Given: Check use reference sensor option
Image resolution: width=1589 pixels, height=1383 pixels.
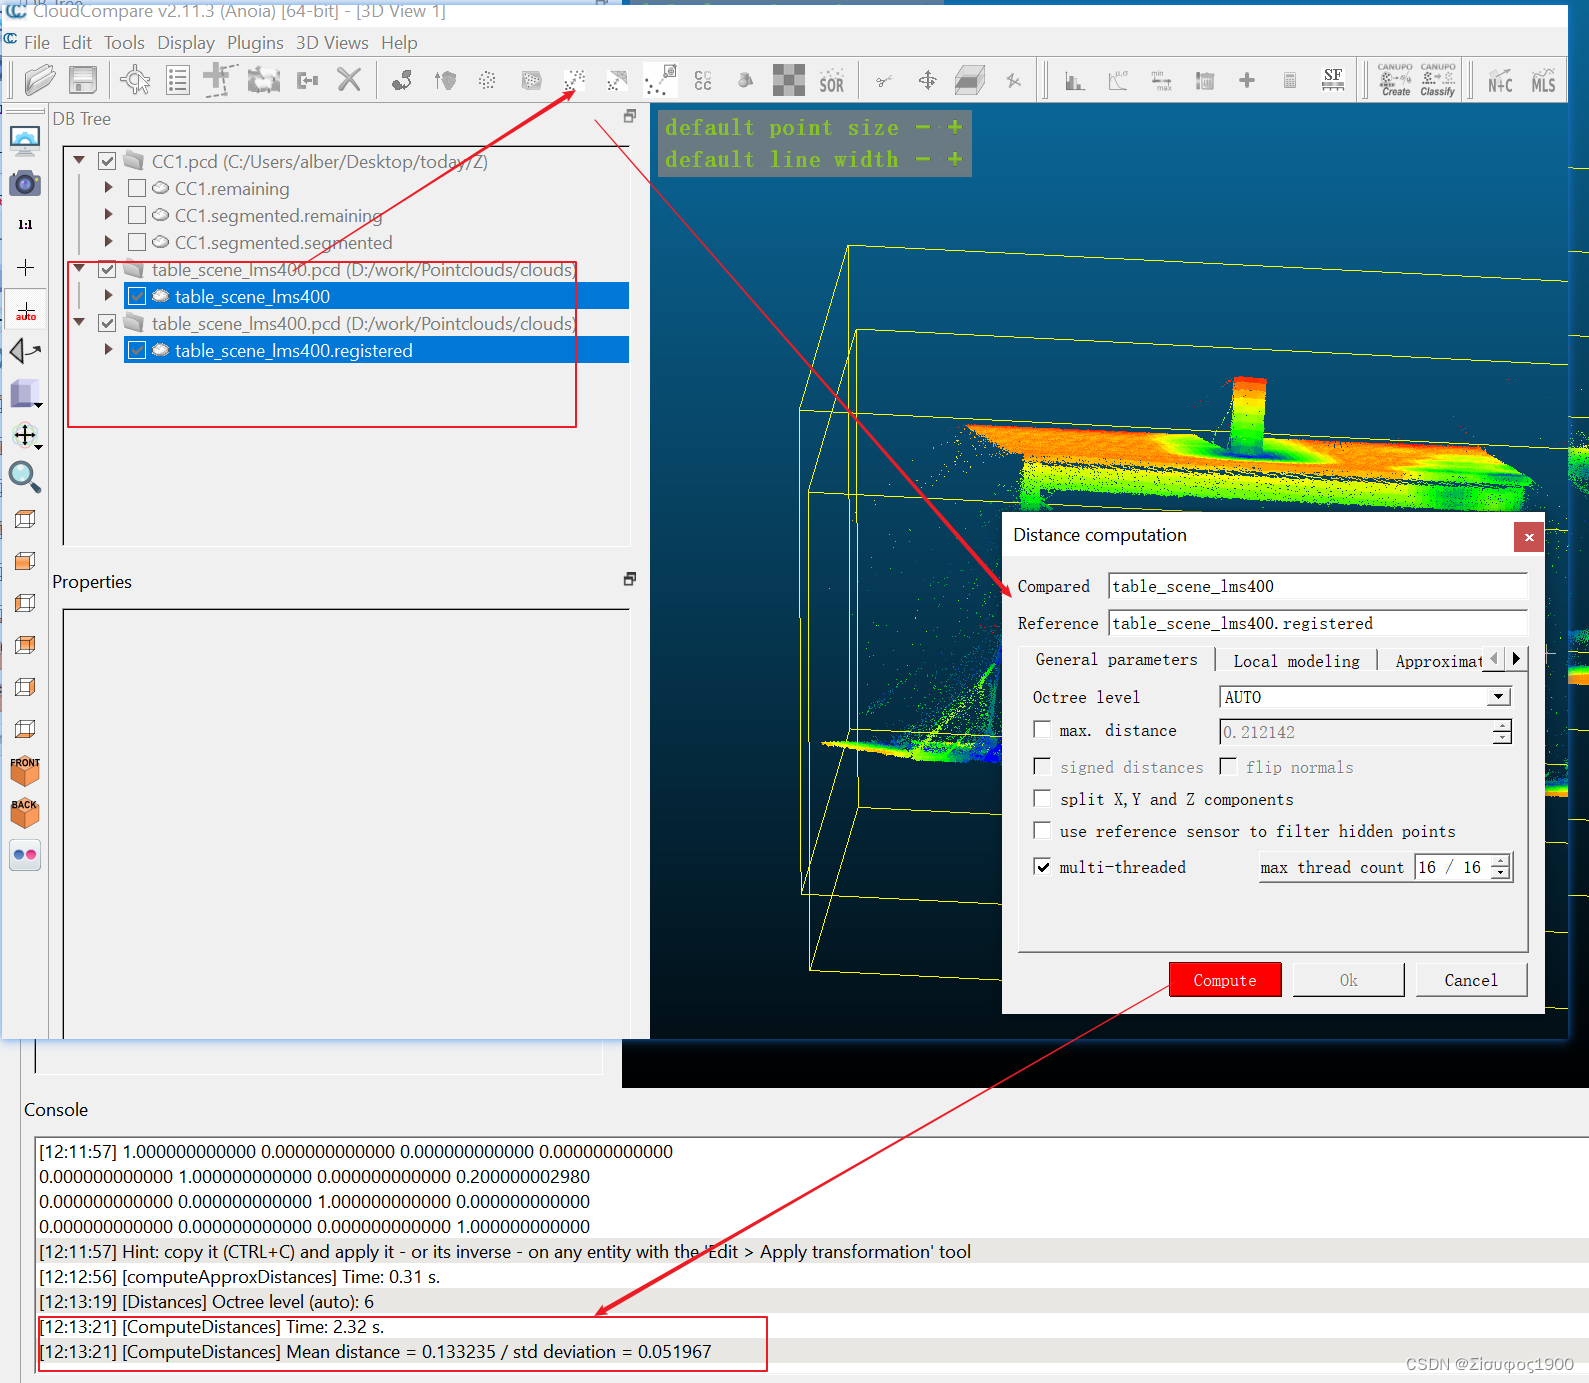Looking at the screenshot, I should click(x=1042, y=830).
